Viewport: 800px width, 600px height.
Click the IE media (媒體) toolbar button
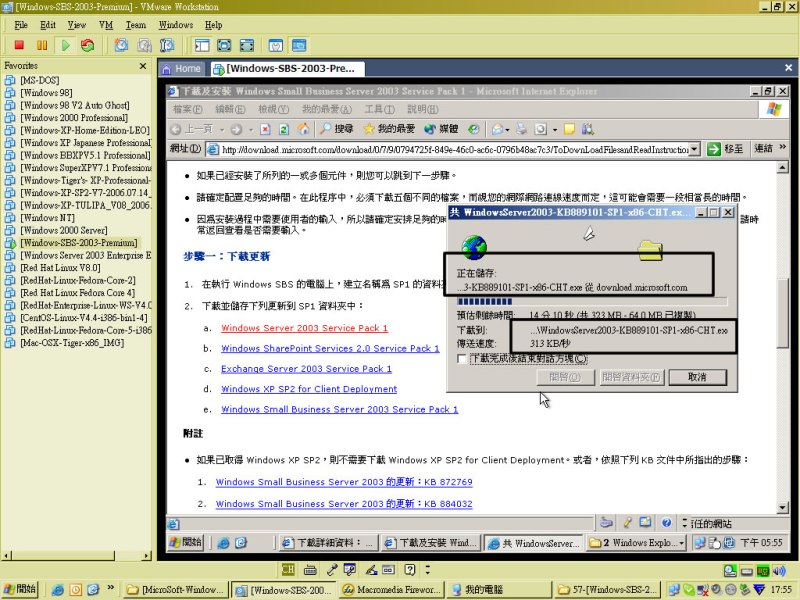click(x=441, y=129)
